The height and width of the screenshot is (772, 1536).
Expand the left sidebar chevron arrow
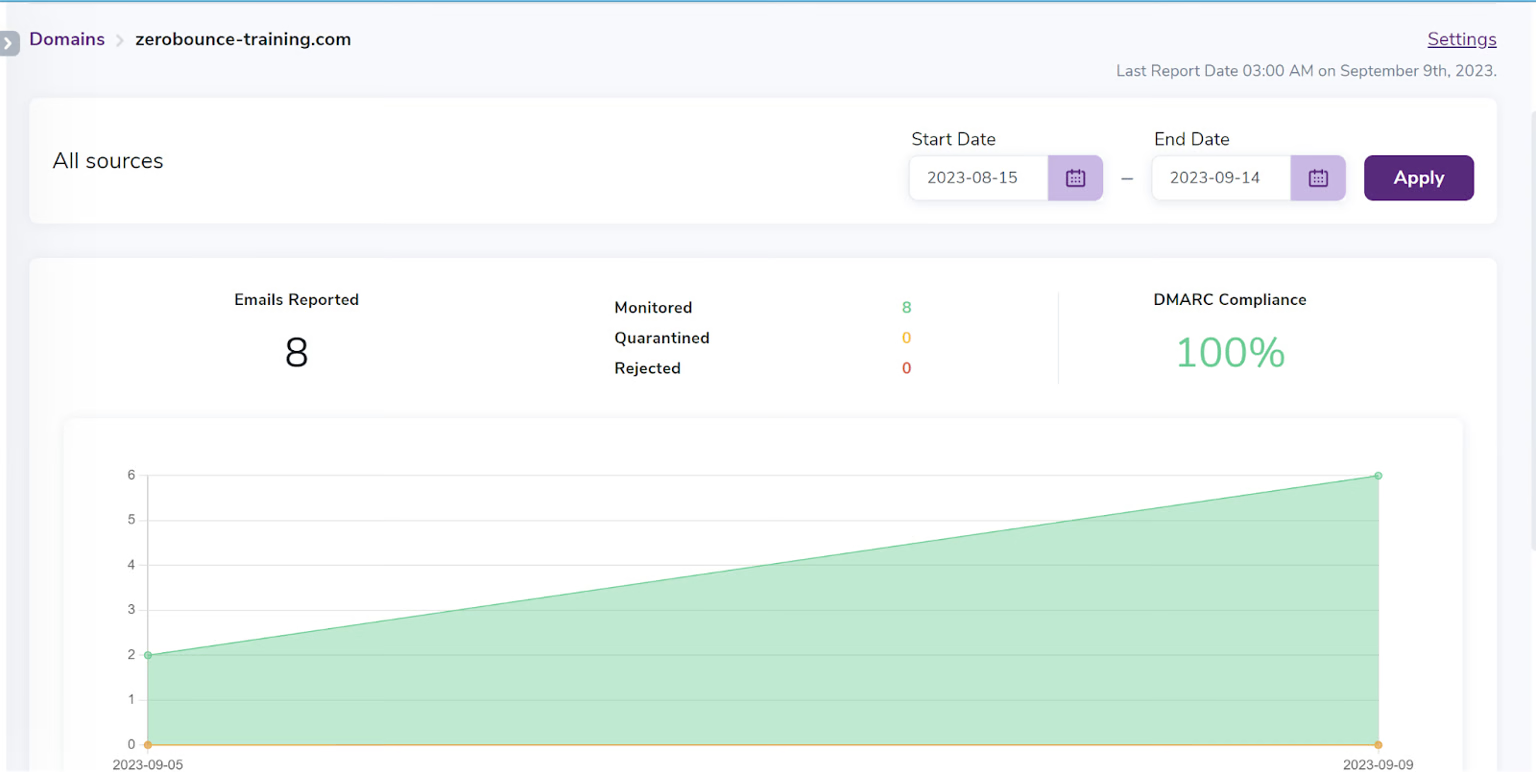pos(9,43)
